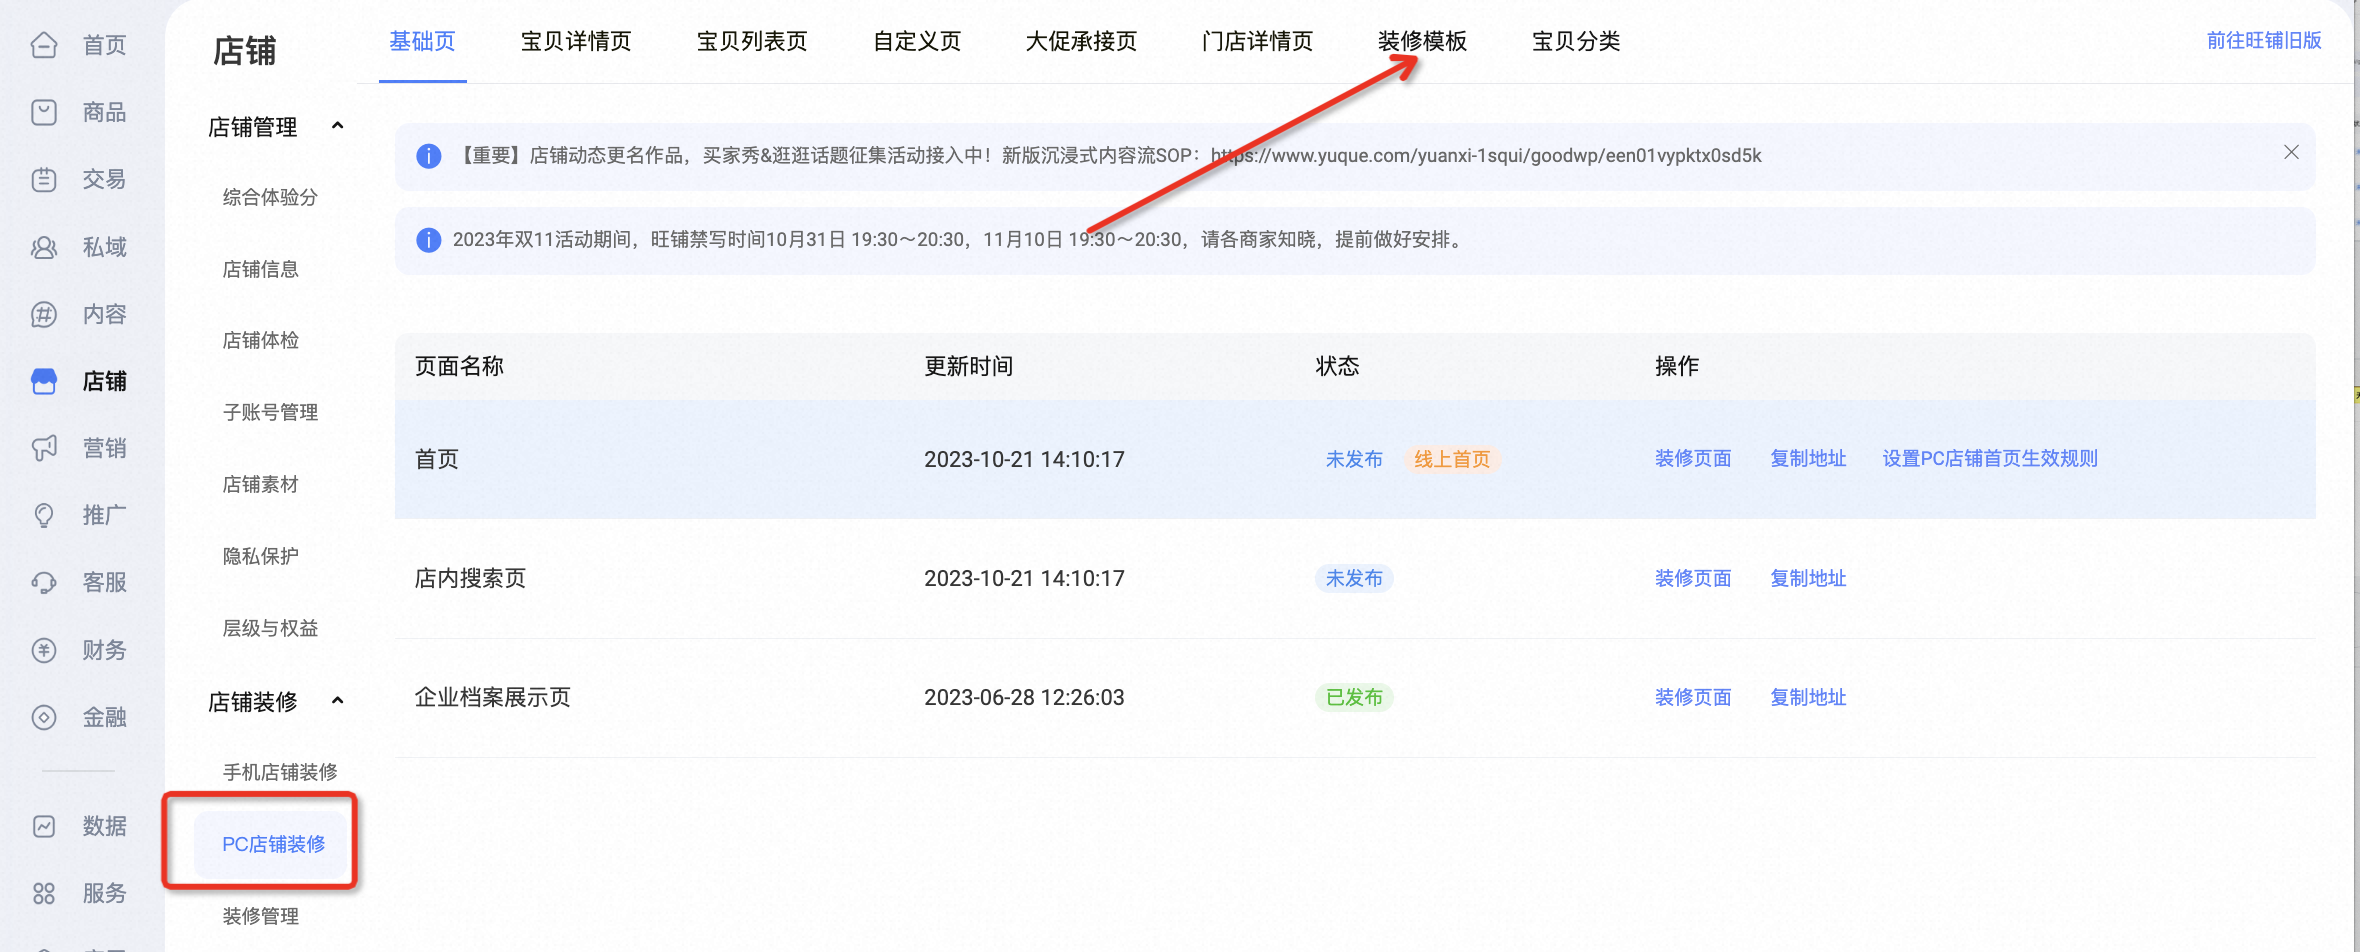Click 未发布 tag in 店内搜索页 row

tap(1354, 578)
